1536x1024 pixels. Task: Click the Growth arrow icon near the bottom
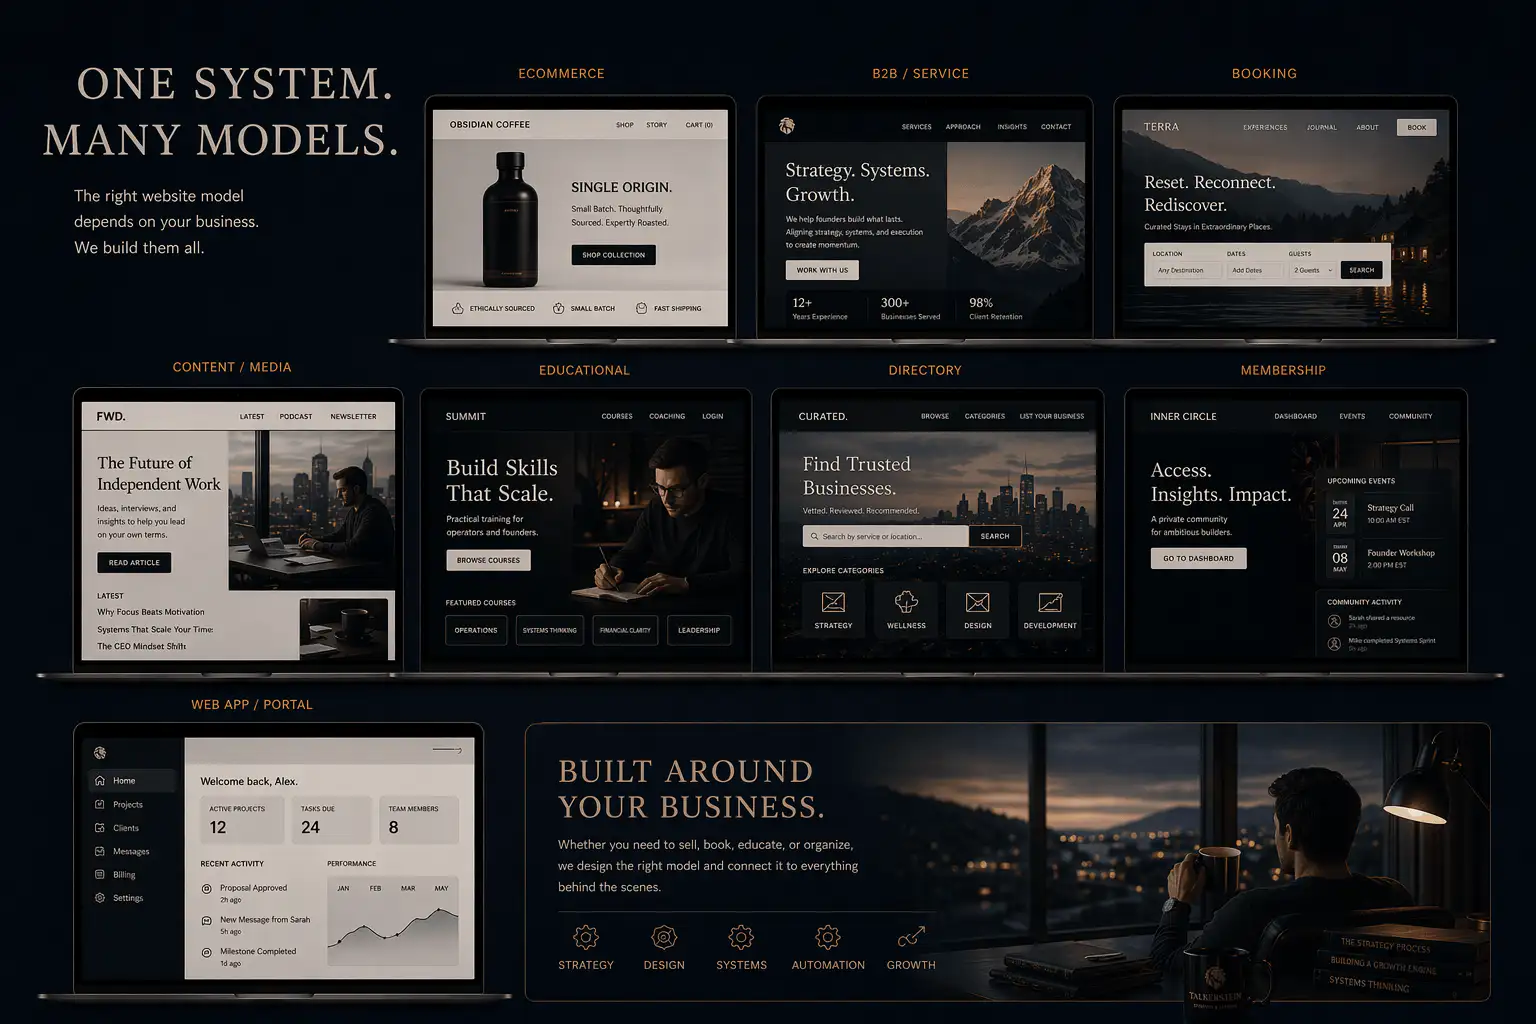[909, 937]
